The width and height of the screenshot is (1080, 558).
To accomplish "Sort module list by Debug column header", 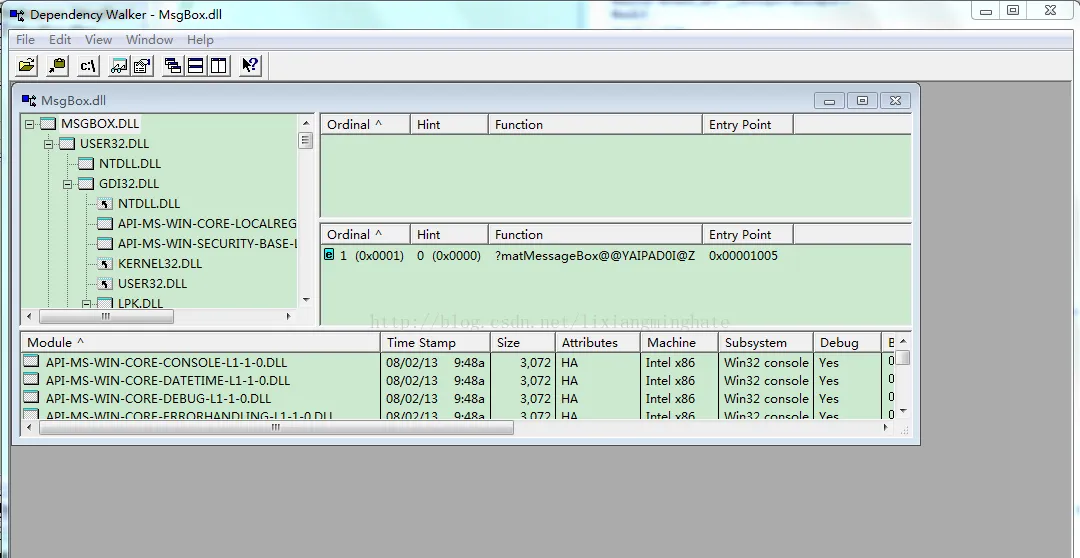I will tap(847, 342).
